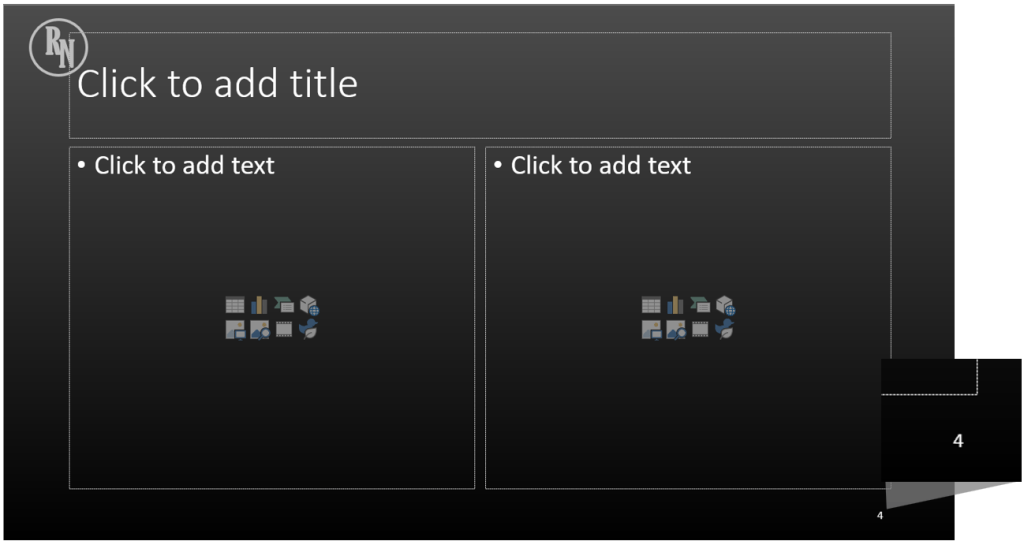Screen dimensions: 1024x541
Task: Insert video in the left placeholder
Action: point(284,329)
